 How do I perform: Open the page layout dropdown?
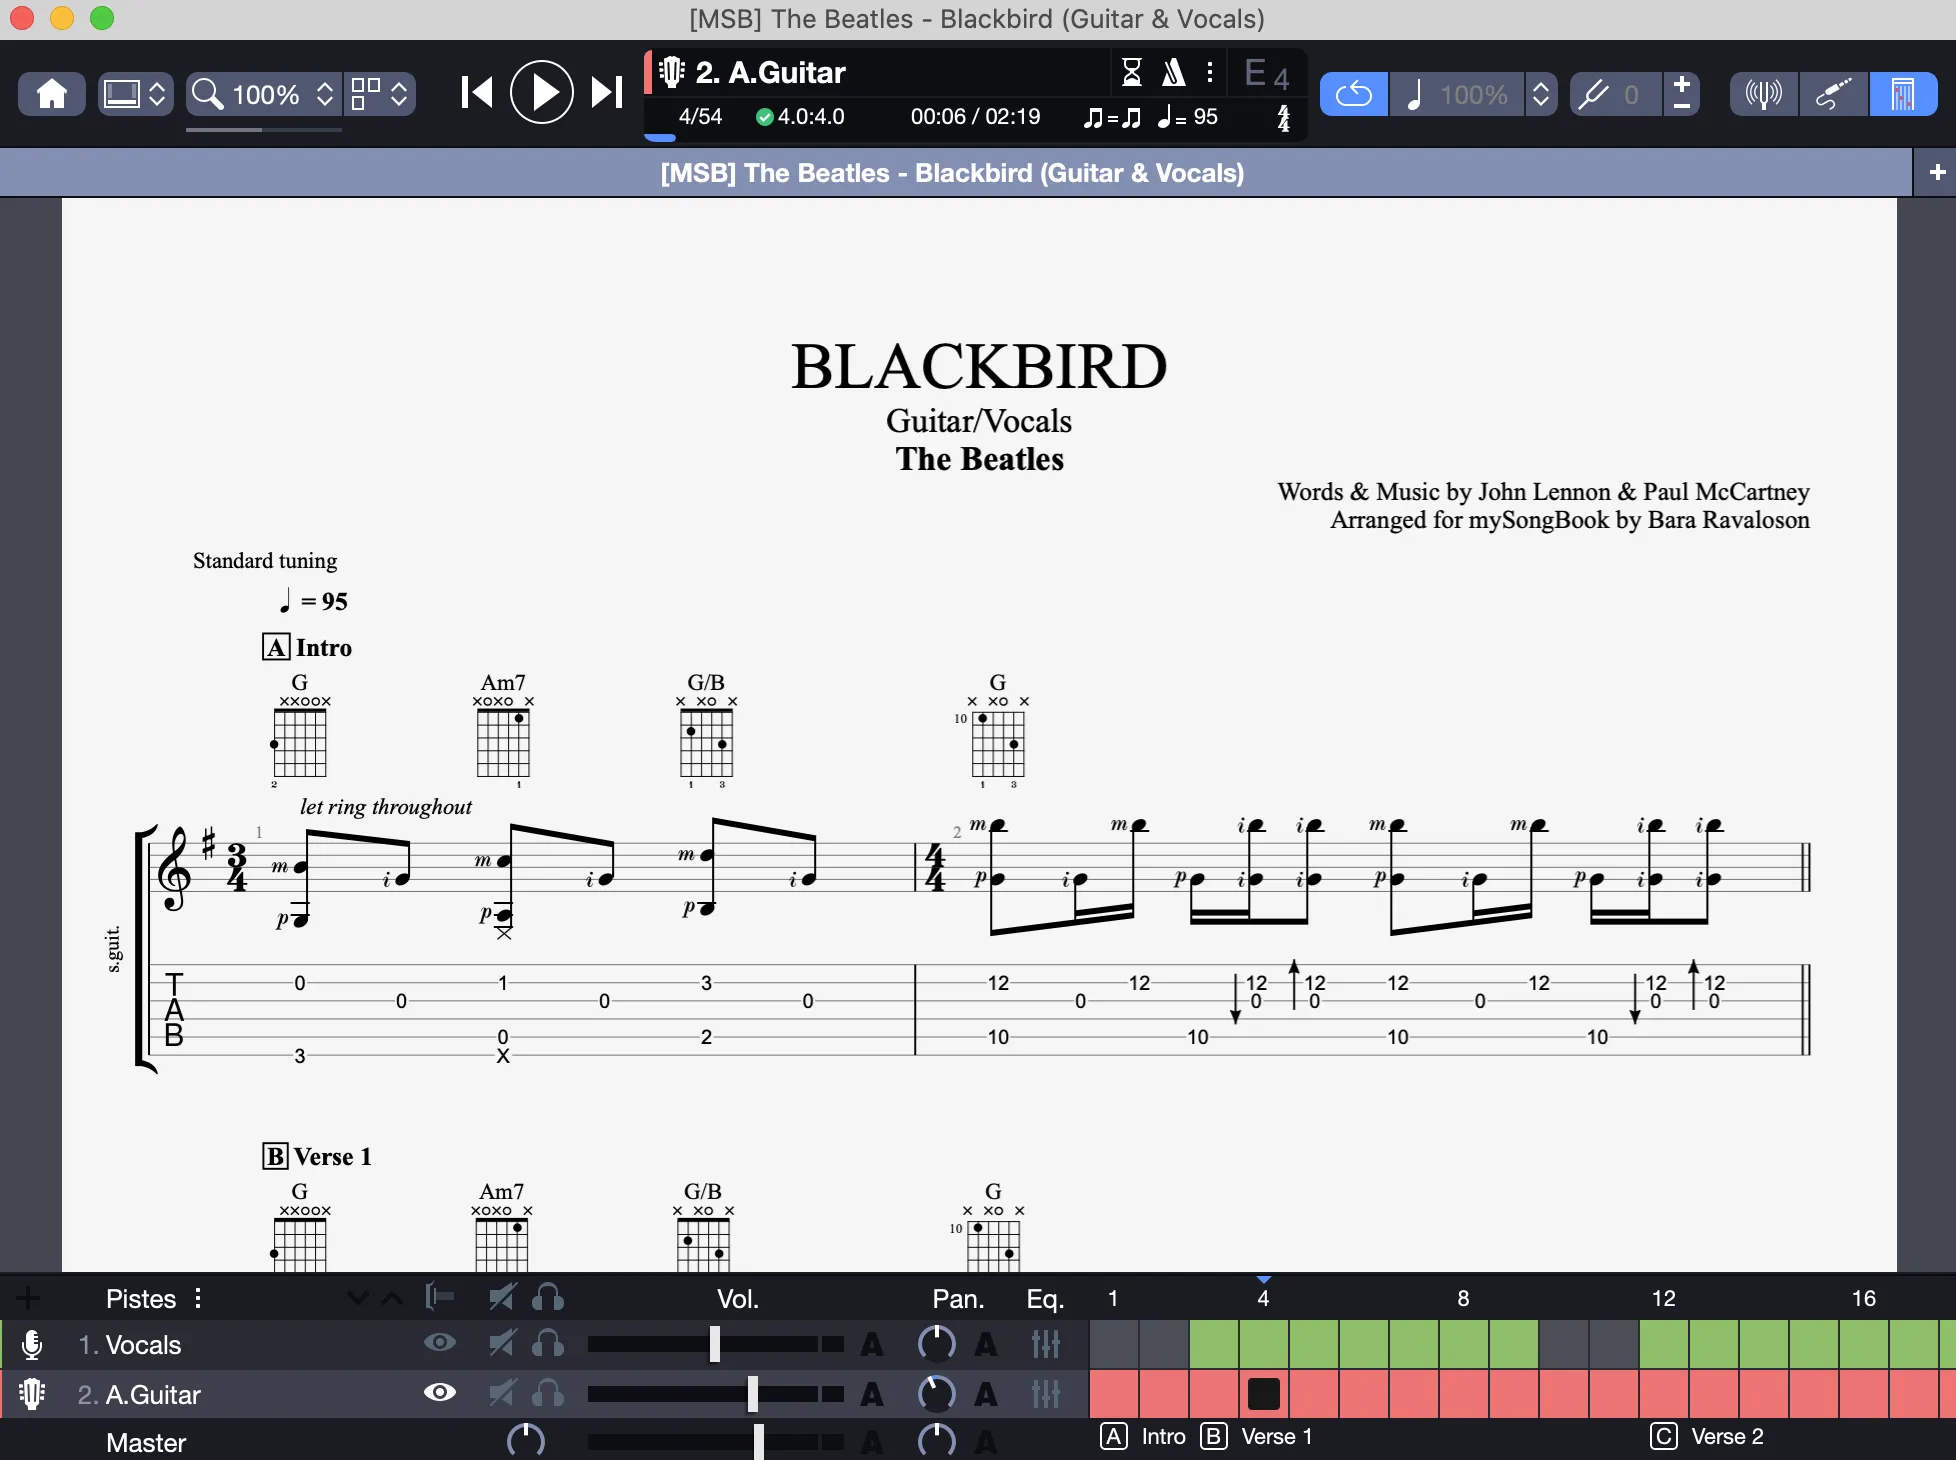(379, 94)
